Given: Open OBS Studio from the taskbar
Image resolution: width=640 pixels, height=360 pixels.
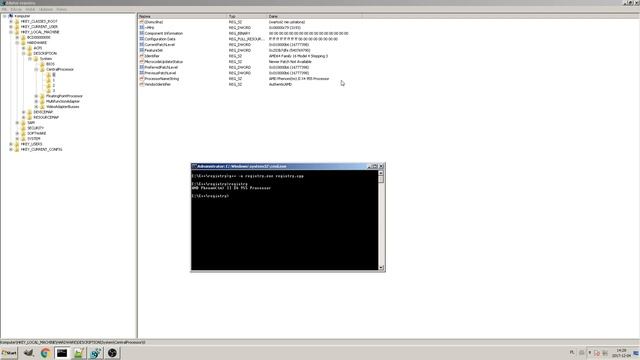Looking at the screenshot, I should [x=112, y=353].
